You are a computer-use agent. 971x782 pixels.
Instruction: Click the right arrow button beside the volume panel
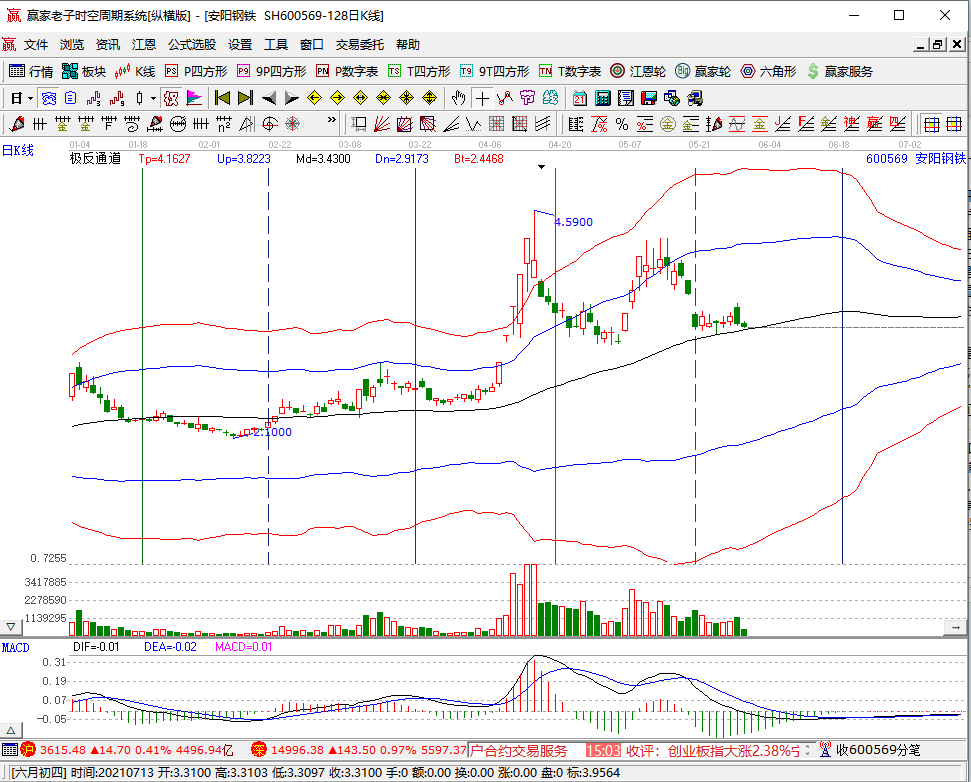pyautogui.click(x=955, y=627)
